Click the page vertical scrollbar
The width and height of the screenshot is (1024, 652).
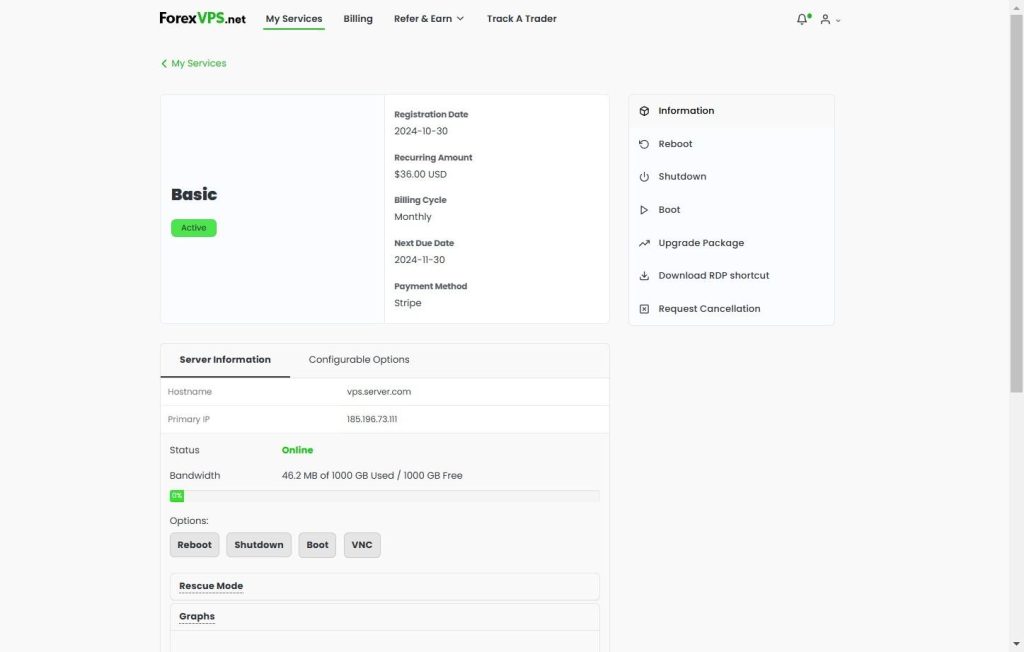pyautogui.click(x=1016, y=204)
